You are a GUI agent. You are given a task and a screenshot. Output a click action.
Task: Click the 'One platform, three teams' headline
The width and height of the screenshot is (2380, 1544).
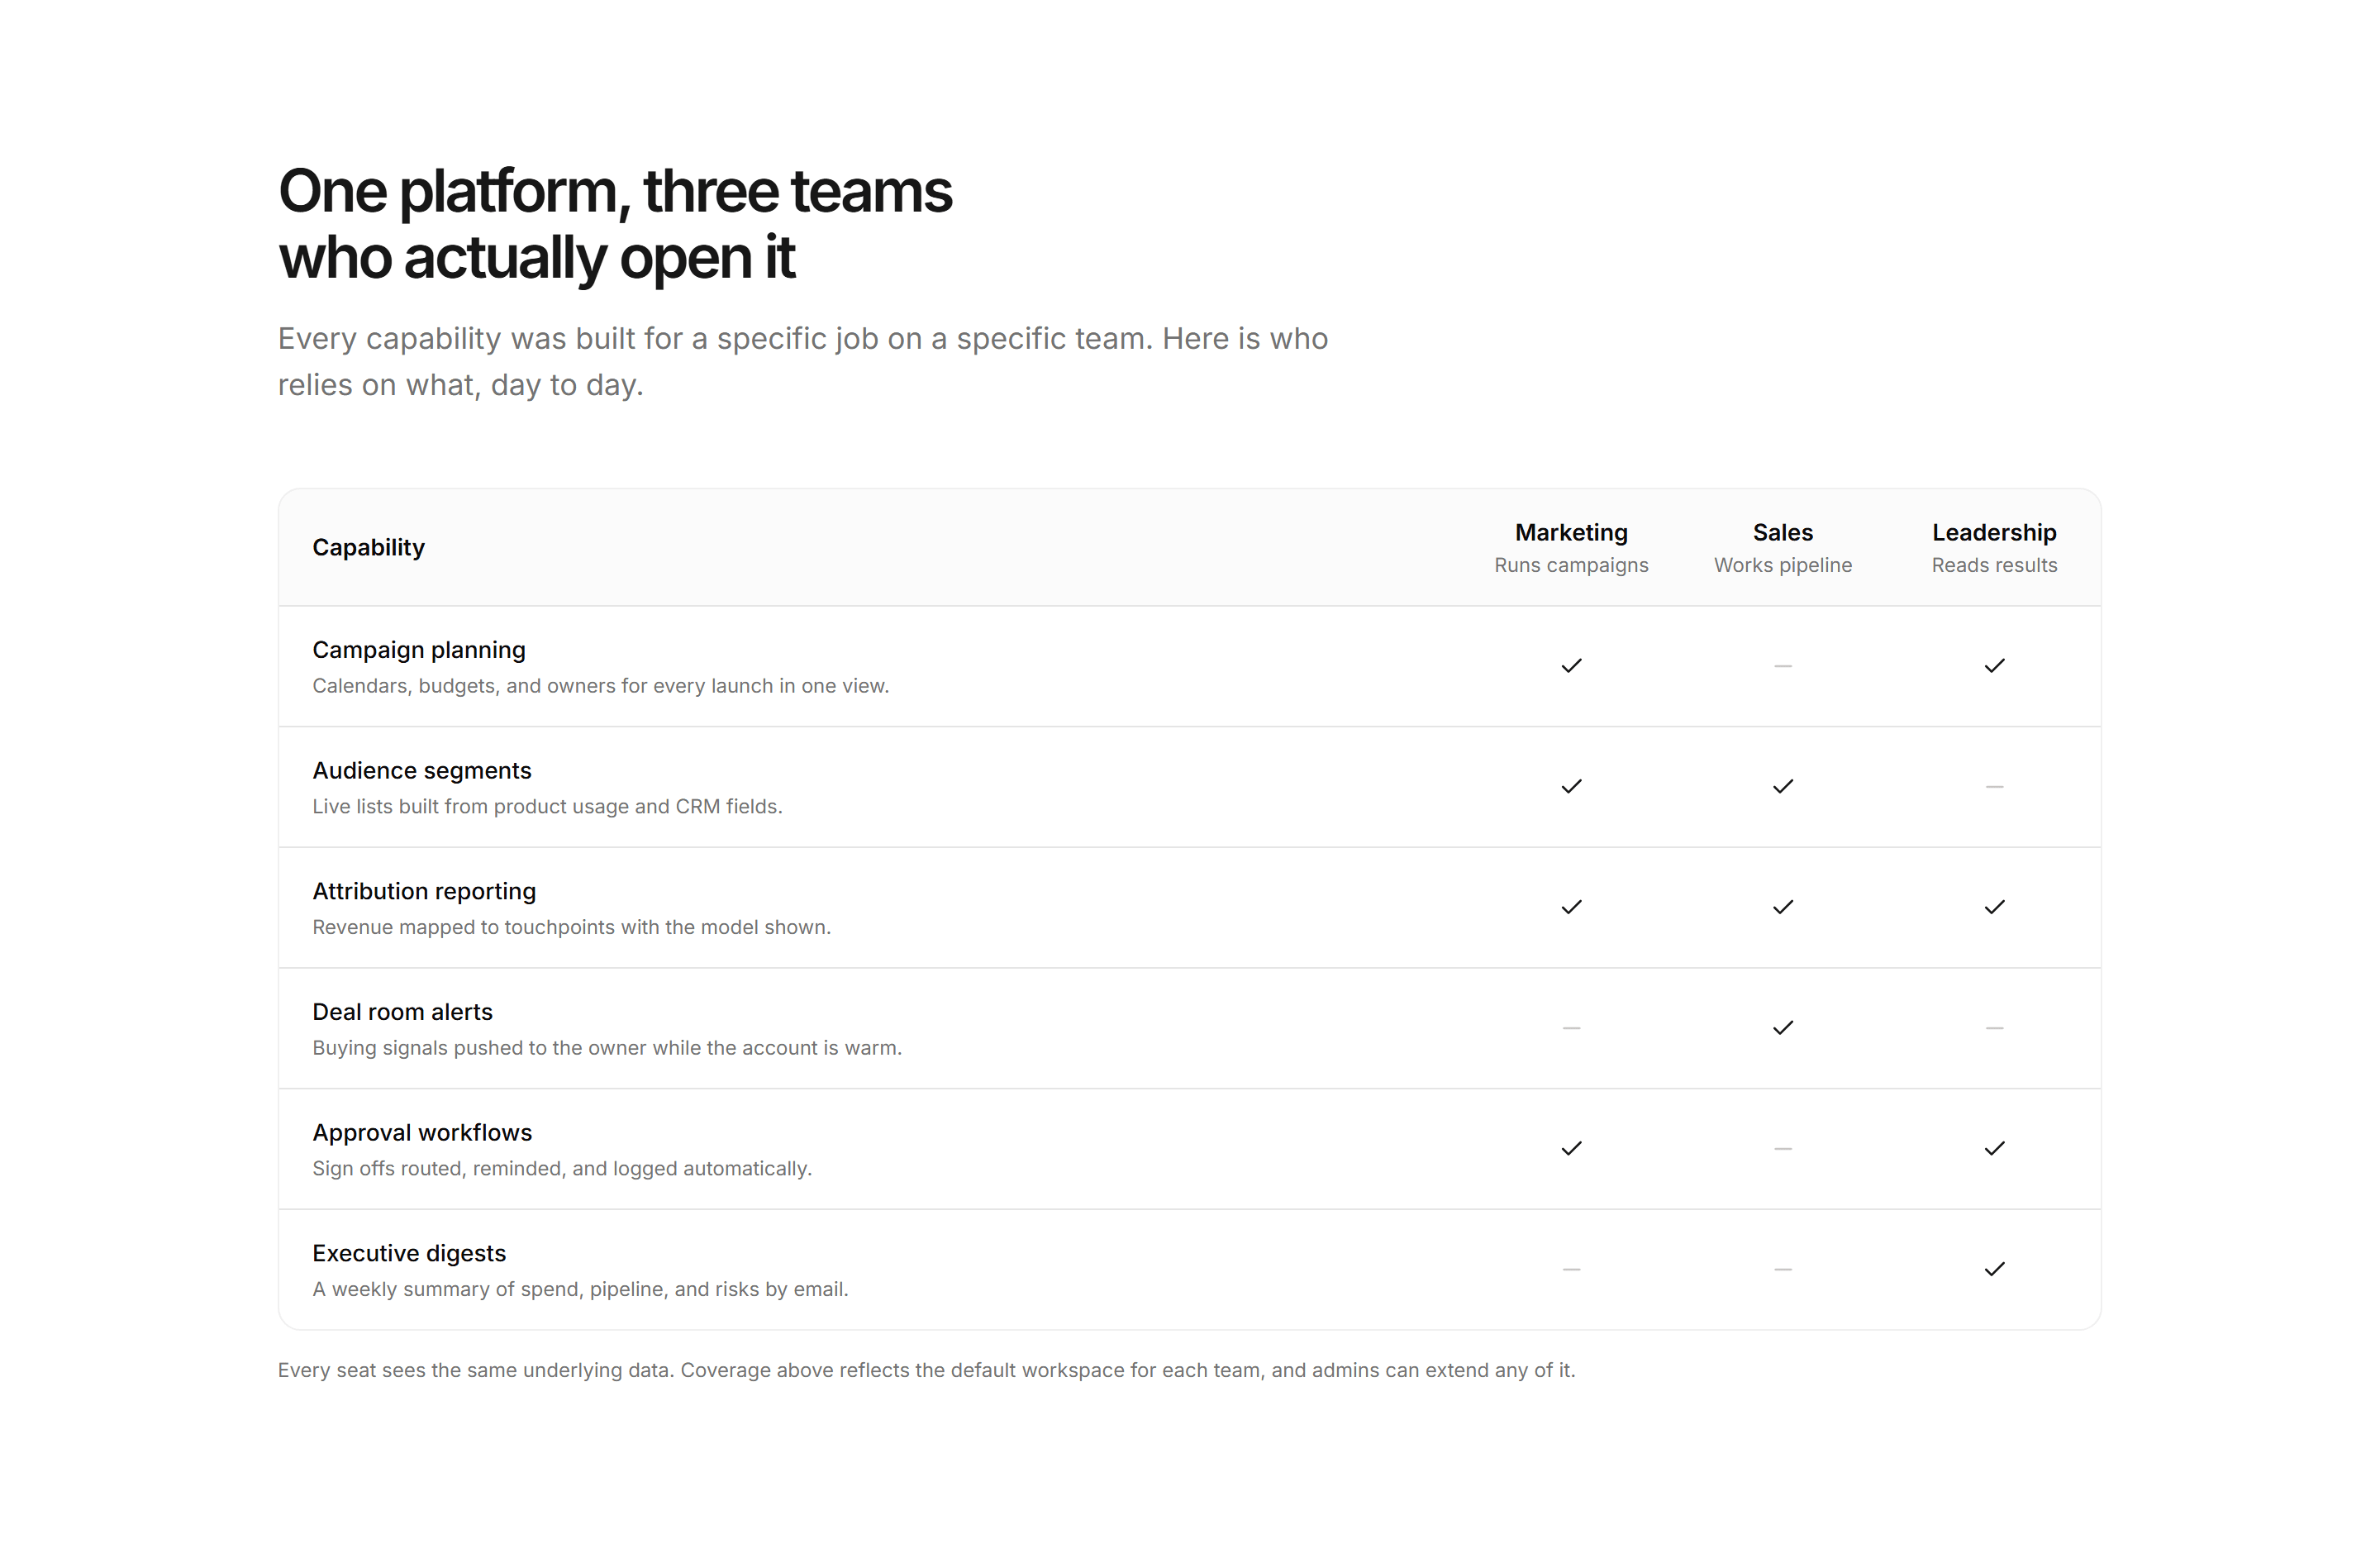[615, 224]
